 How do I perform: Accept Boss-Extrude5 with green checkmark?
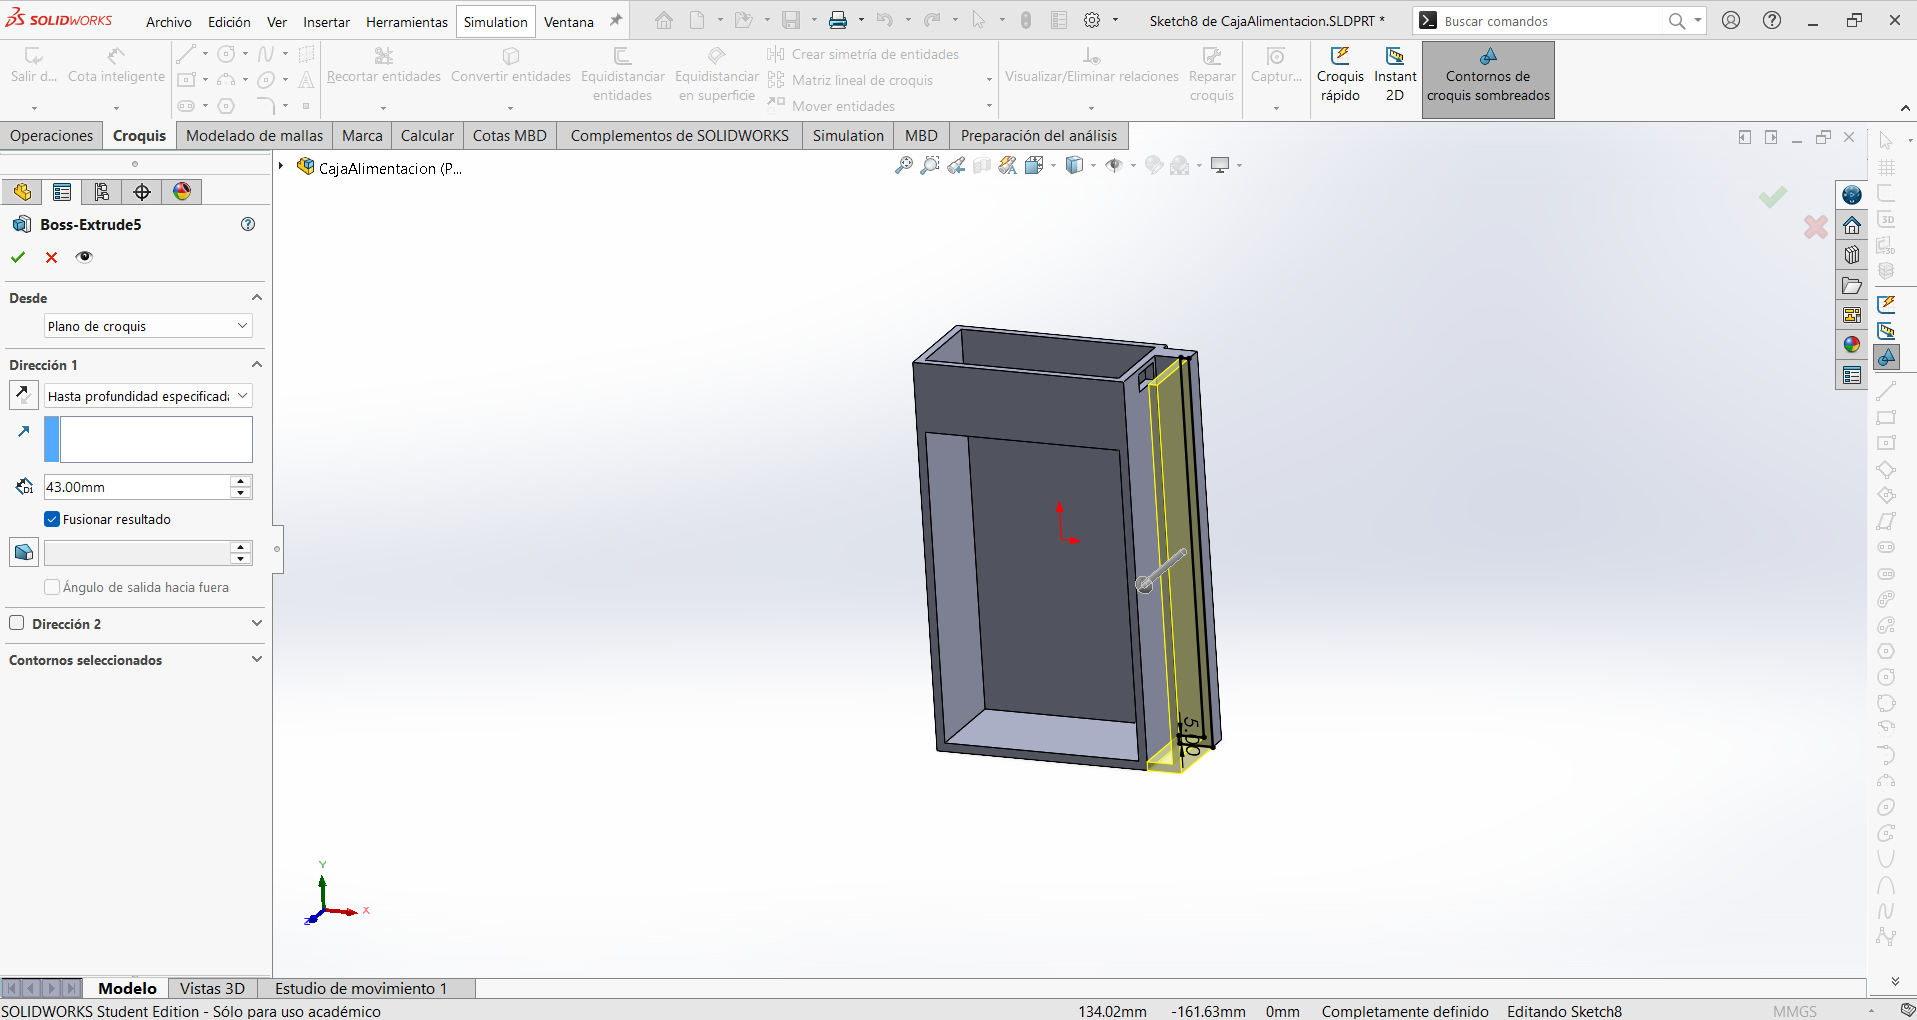click(18, 257)
